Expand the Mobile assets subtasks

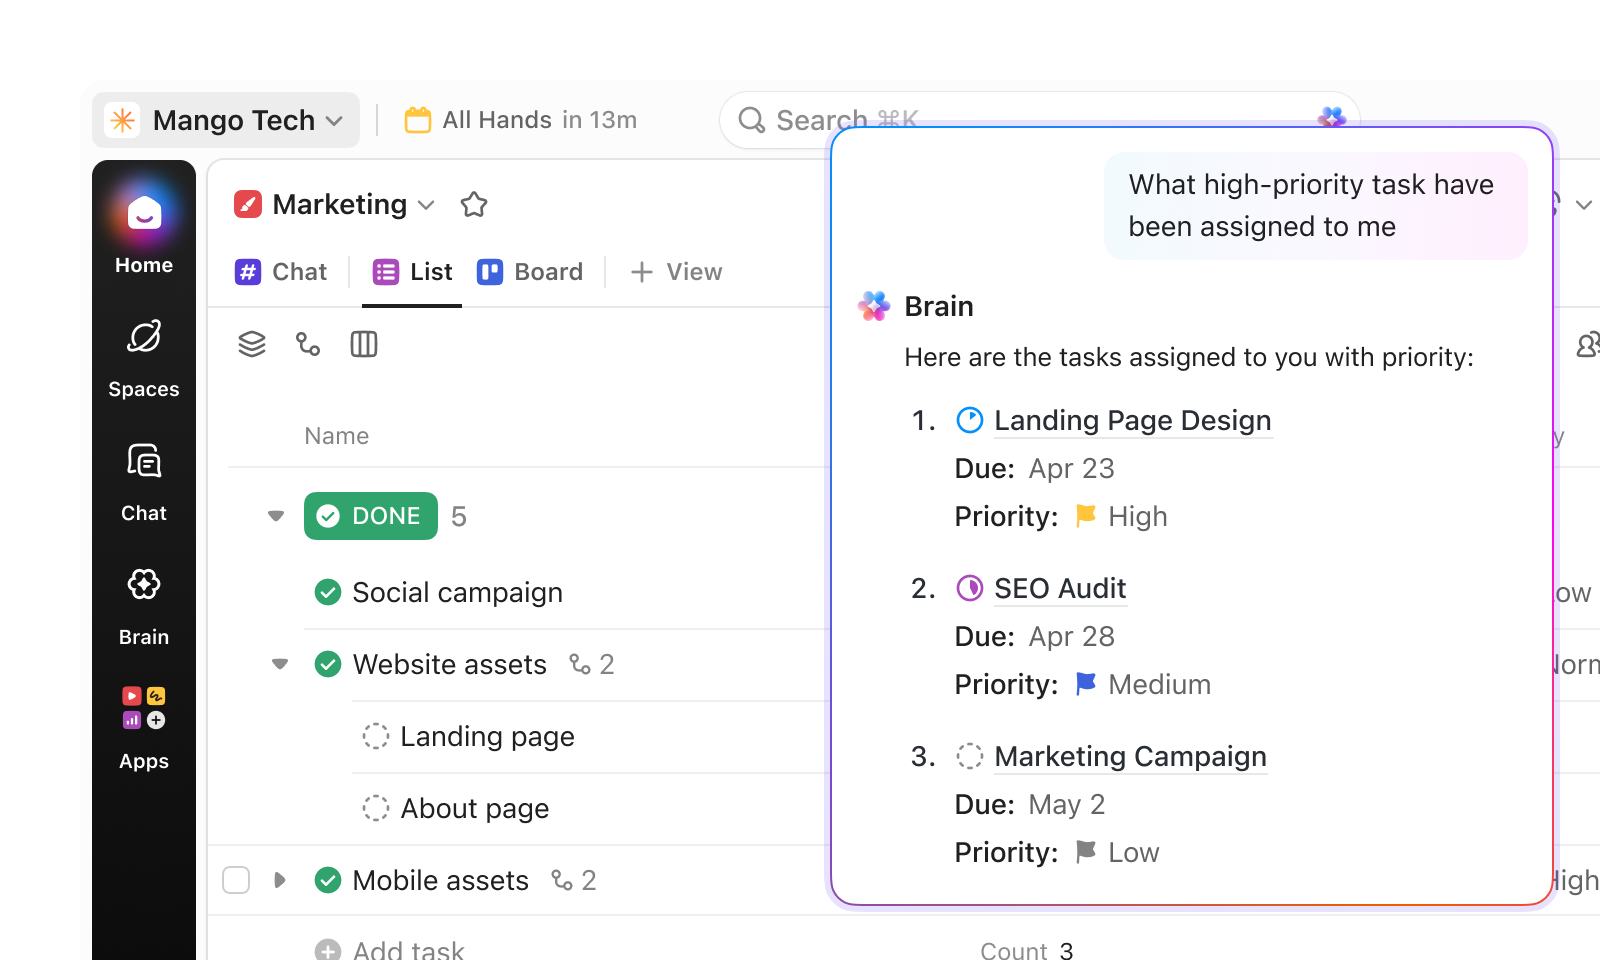[279, 880]
